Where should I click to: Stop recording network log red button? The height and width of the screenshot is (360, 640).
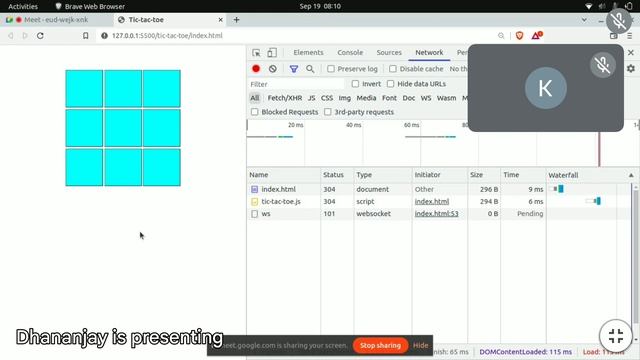coord(256,69)
